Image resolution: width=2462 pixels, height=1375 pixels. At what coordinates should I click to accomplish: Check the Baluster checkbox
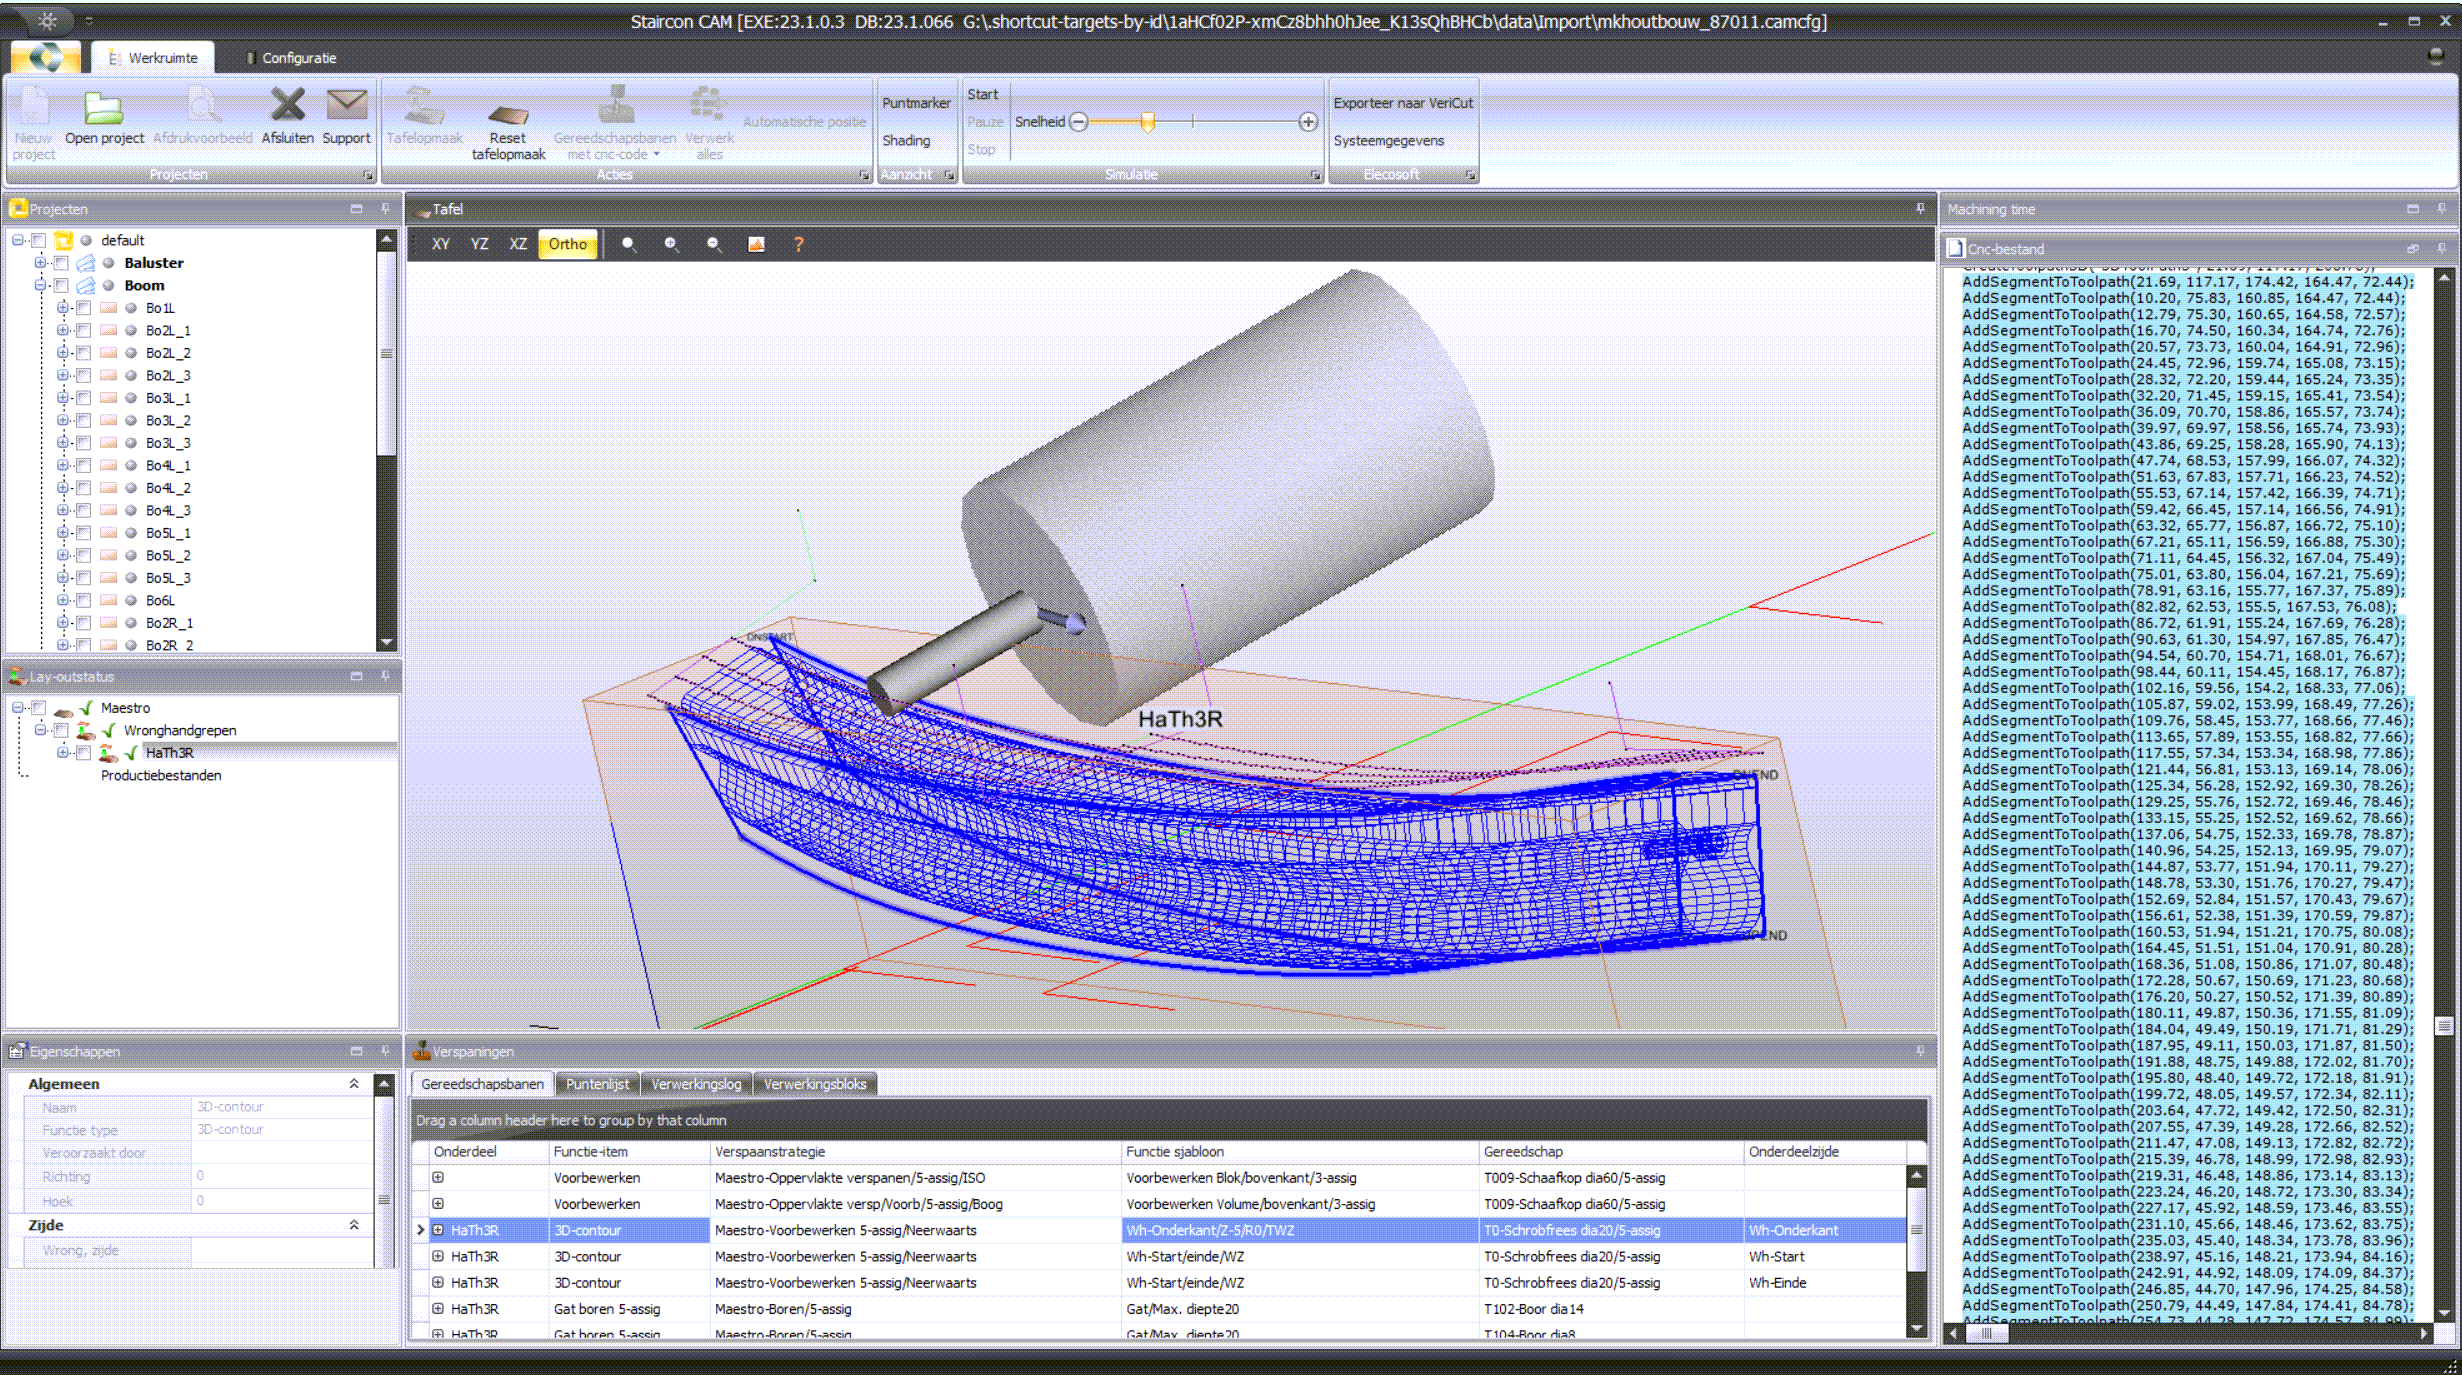tap(61, 263)
